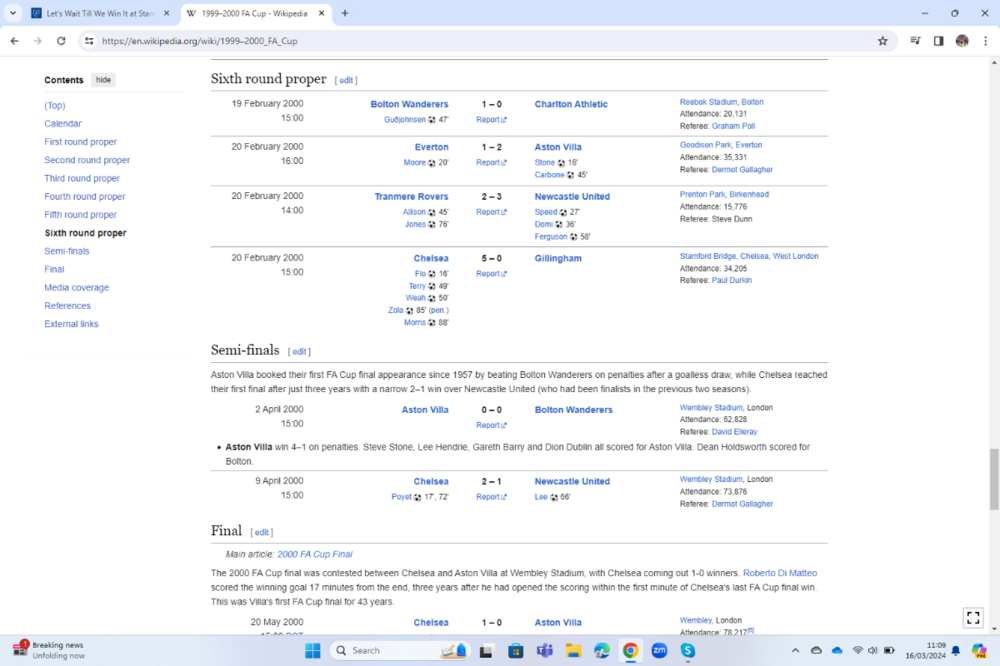This screenshot has width=1000, height=666.
Task: Open the 2000 FA Cup Final main article
Action: [x=314, y=554]
